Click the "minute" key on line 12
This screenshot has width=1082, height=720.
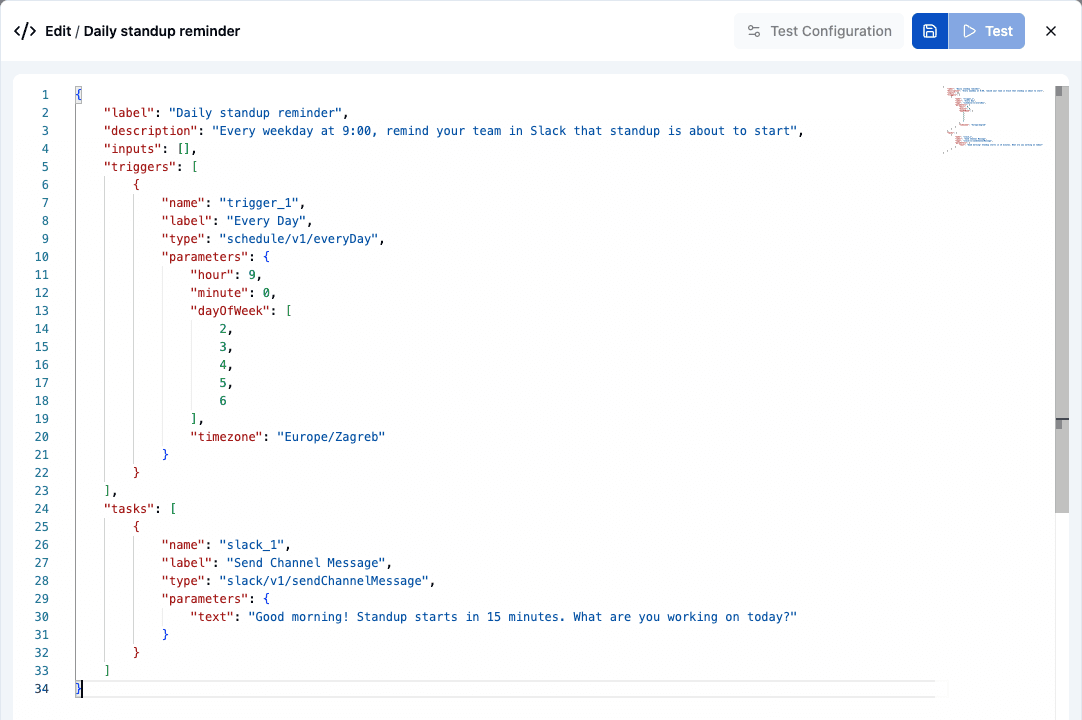(219, 292)
